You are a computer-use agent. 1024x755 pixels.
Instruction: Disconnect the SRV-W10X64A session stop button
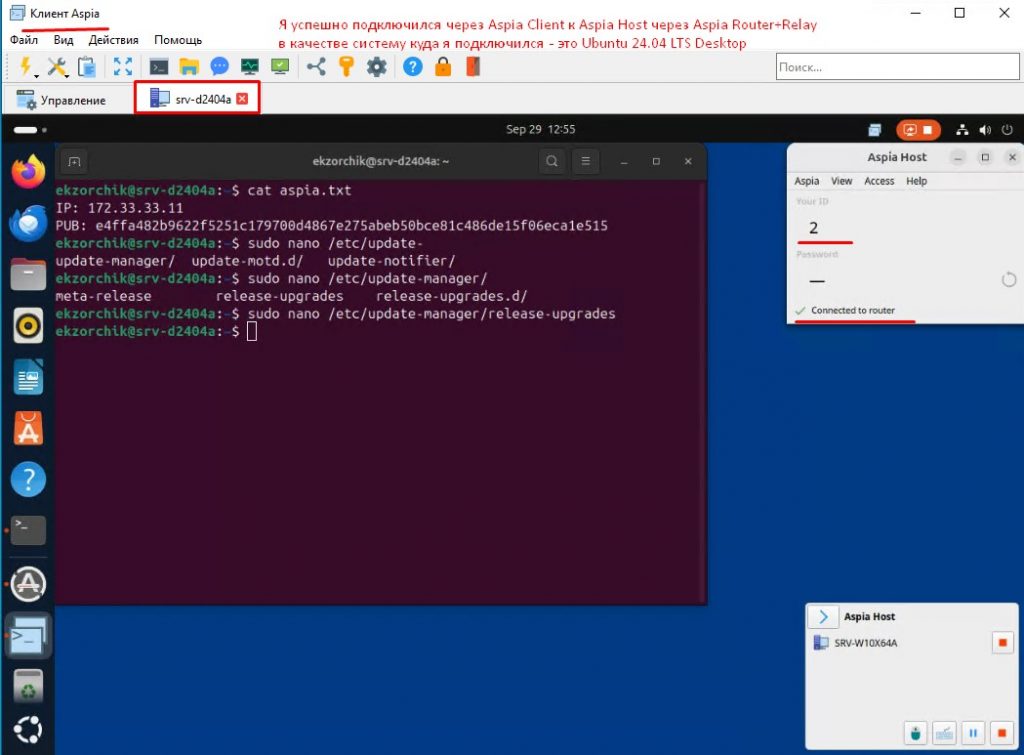pos(1002,643)
